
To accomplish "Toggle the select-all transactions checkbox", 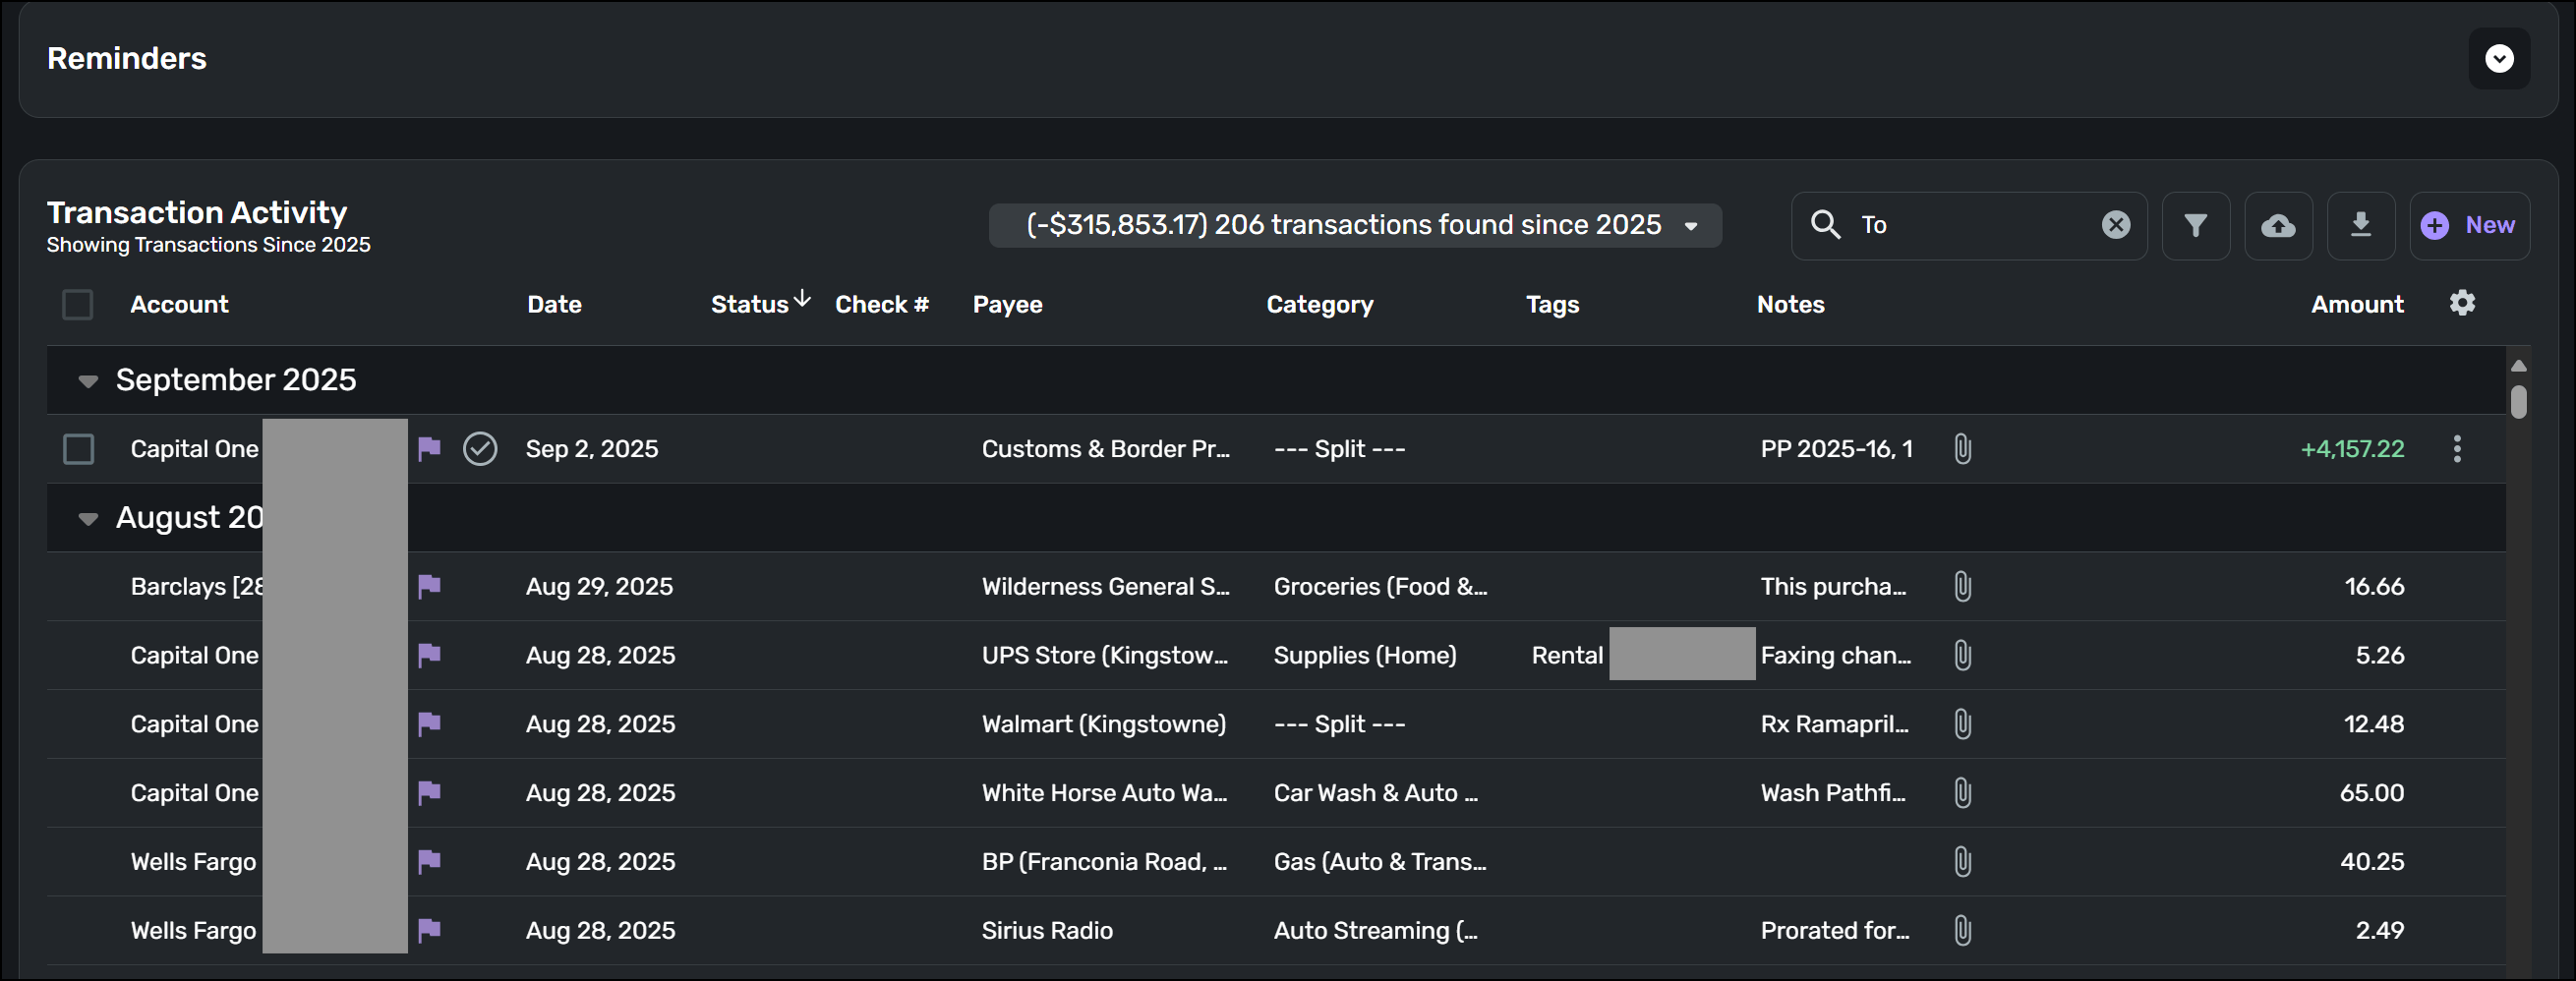I will 78,305.
